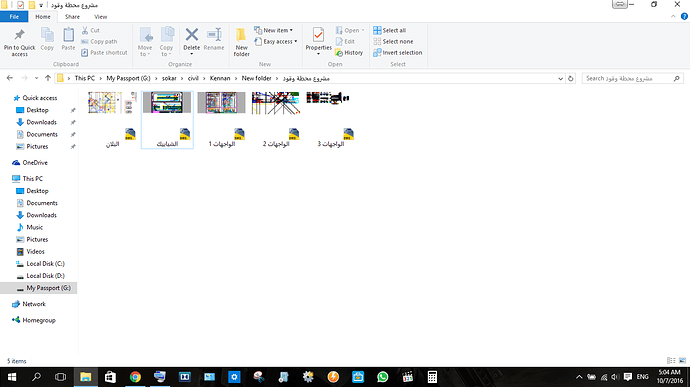Open Local Disk (C:)
Screen dimensions: 690x387
pyautogui.click(x=45, y=263)
